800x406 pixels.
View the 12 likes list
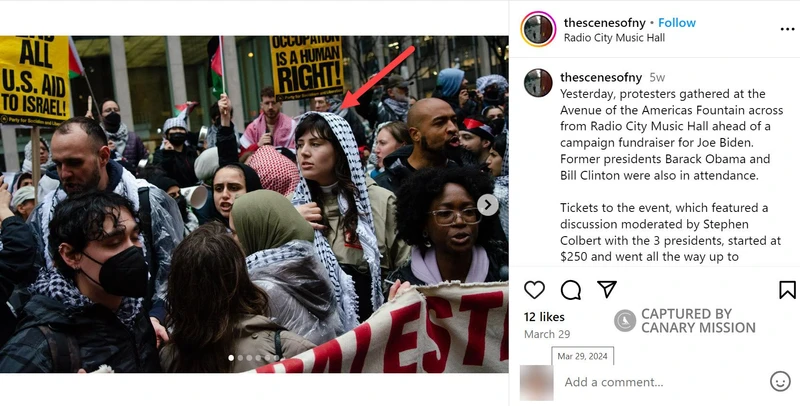[544, 317]
